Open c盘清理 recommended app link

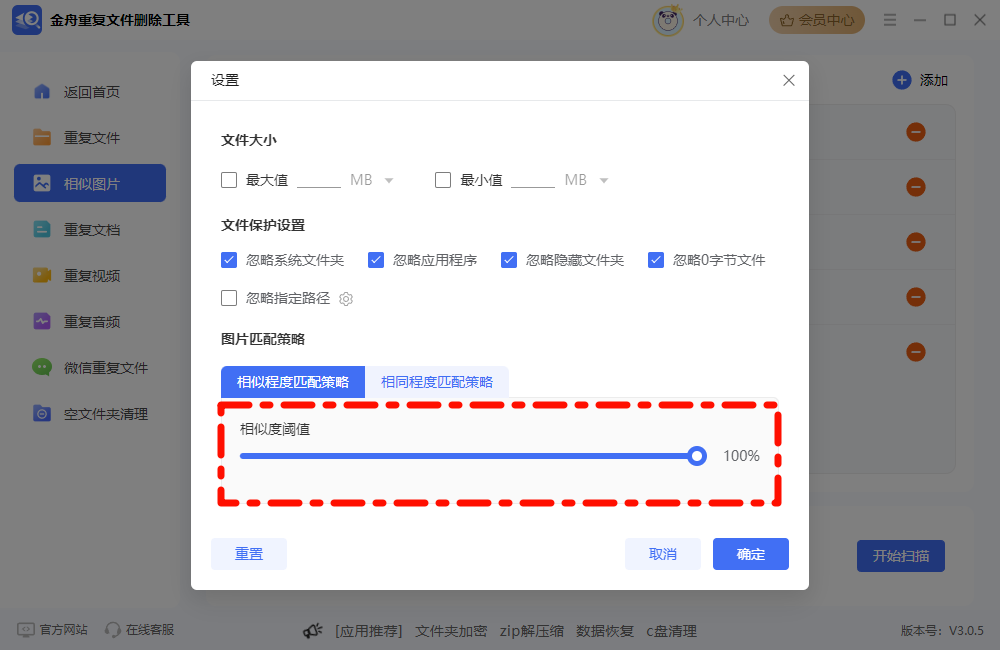click(672, 632)
